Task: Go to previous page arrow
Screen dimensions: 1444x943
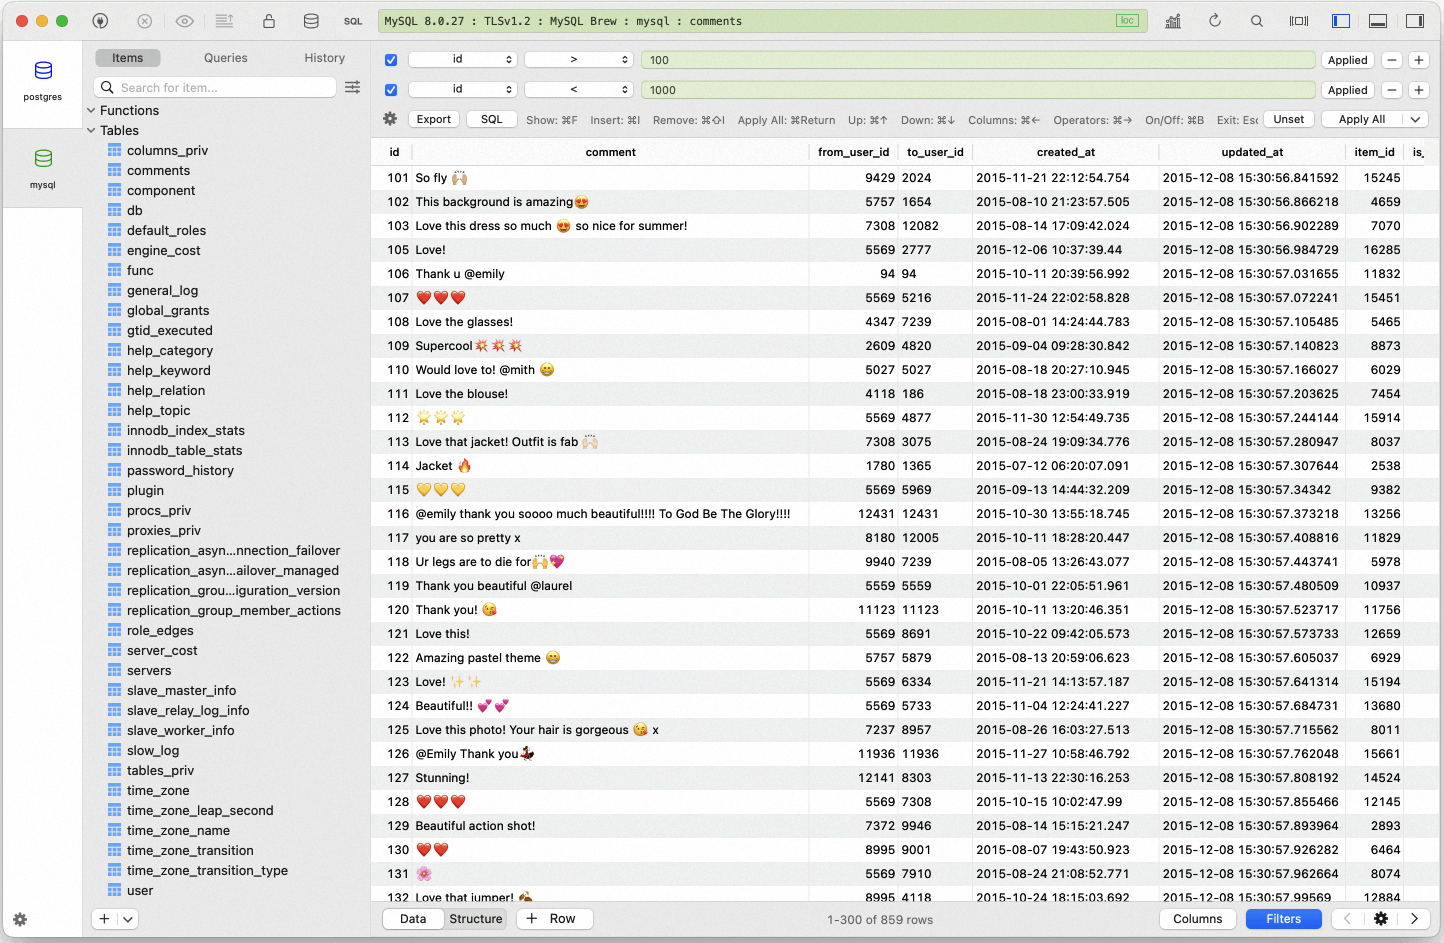Action: (1347, 919)
